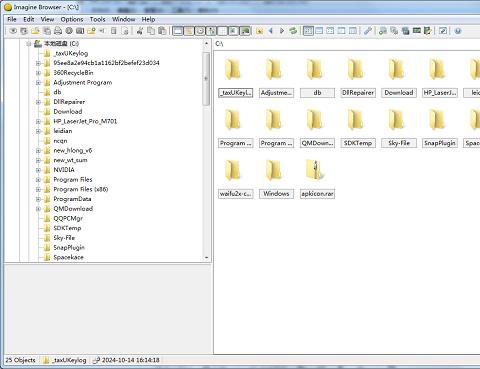Click the landscape picture toolbar icon
The width and height of the screenshot is (480, 369).
(x=245, y=31)
